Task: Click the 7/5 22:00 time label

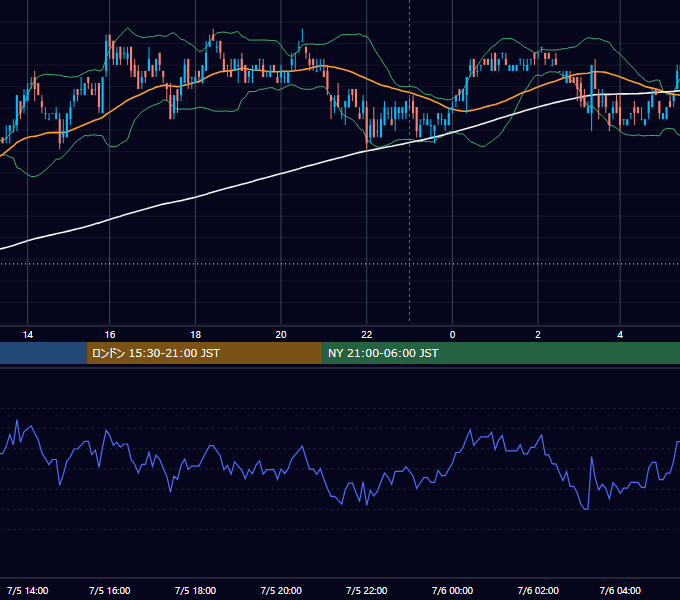Action: pyautogui.click(x=366, y=590)
